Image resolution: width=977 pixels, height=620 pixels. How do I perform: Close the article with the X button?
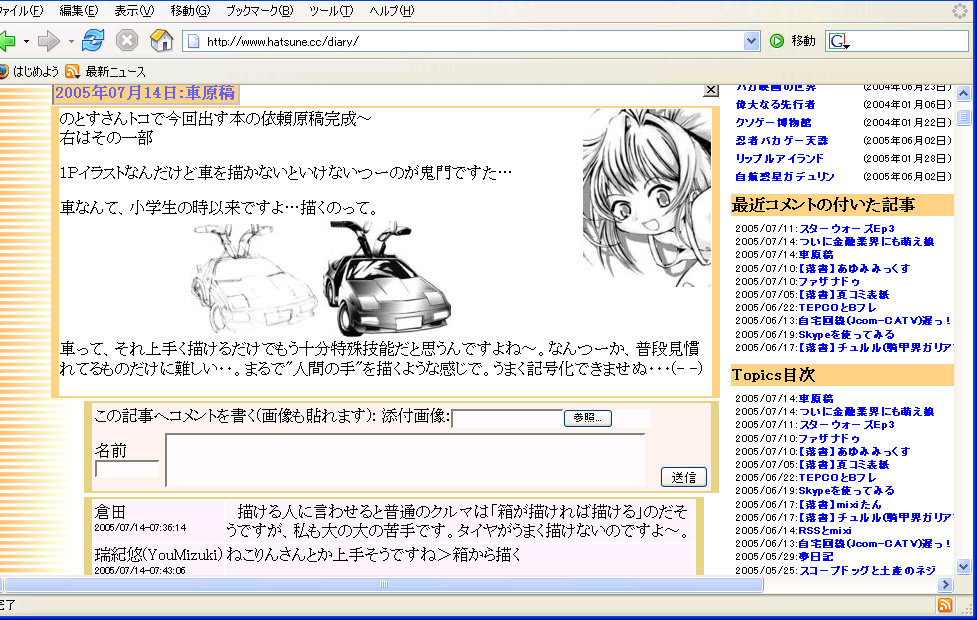tap(711, 90)
